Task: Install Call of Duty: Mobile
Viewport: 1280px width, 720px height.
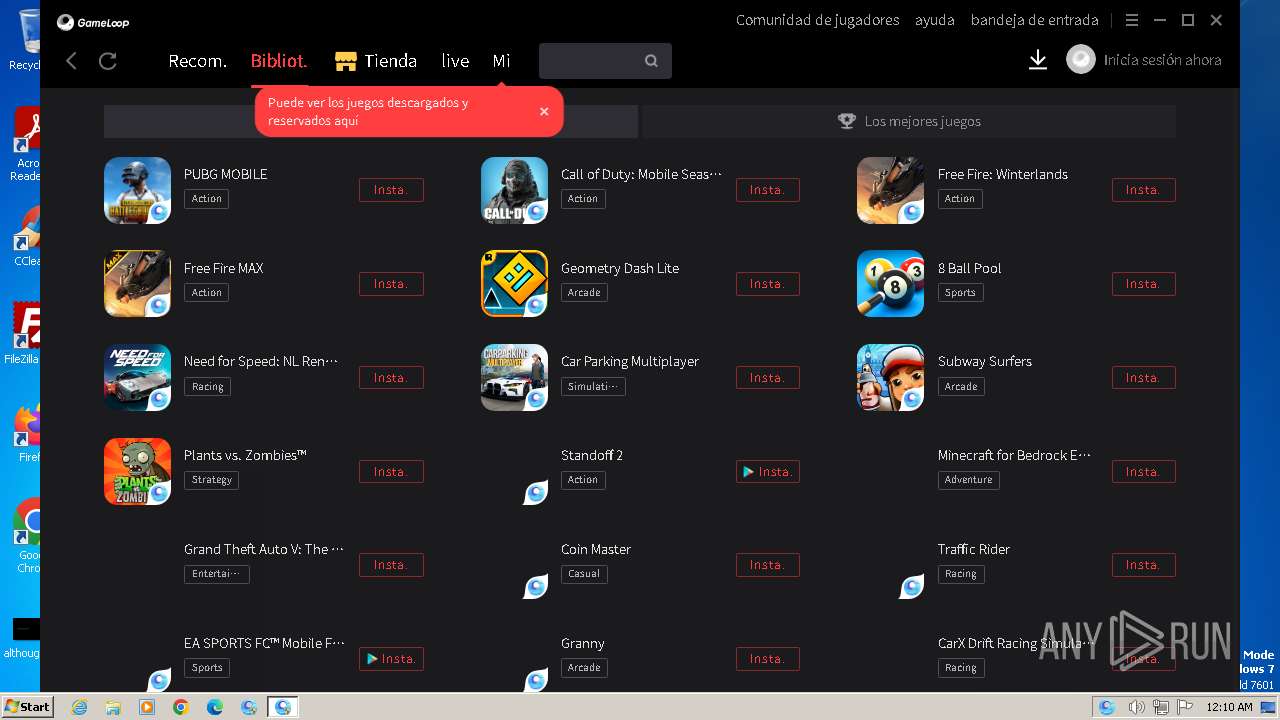Action: coord(767,190)
